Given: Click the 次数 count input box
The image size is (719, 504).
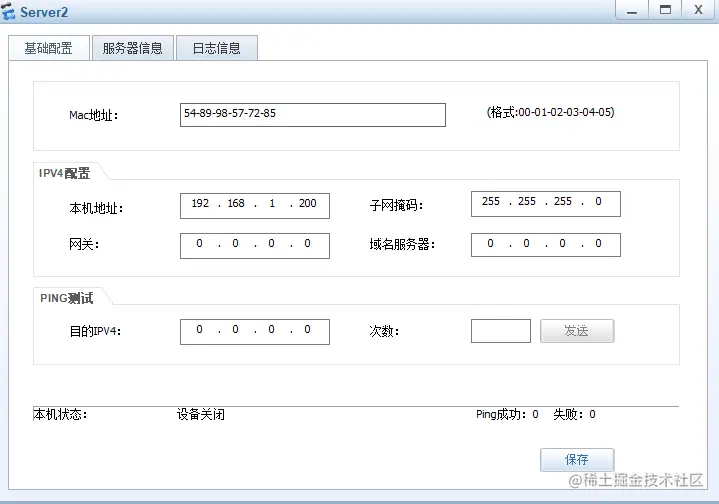Looking at the screenshot, I should [x=501, y=331].
